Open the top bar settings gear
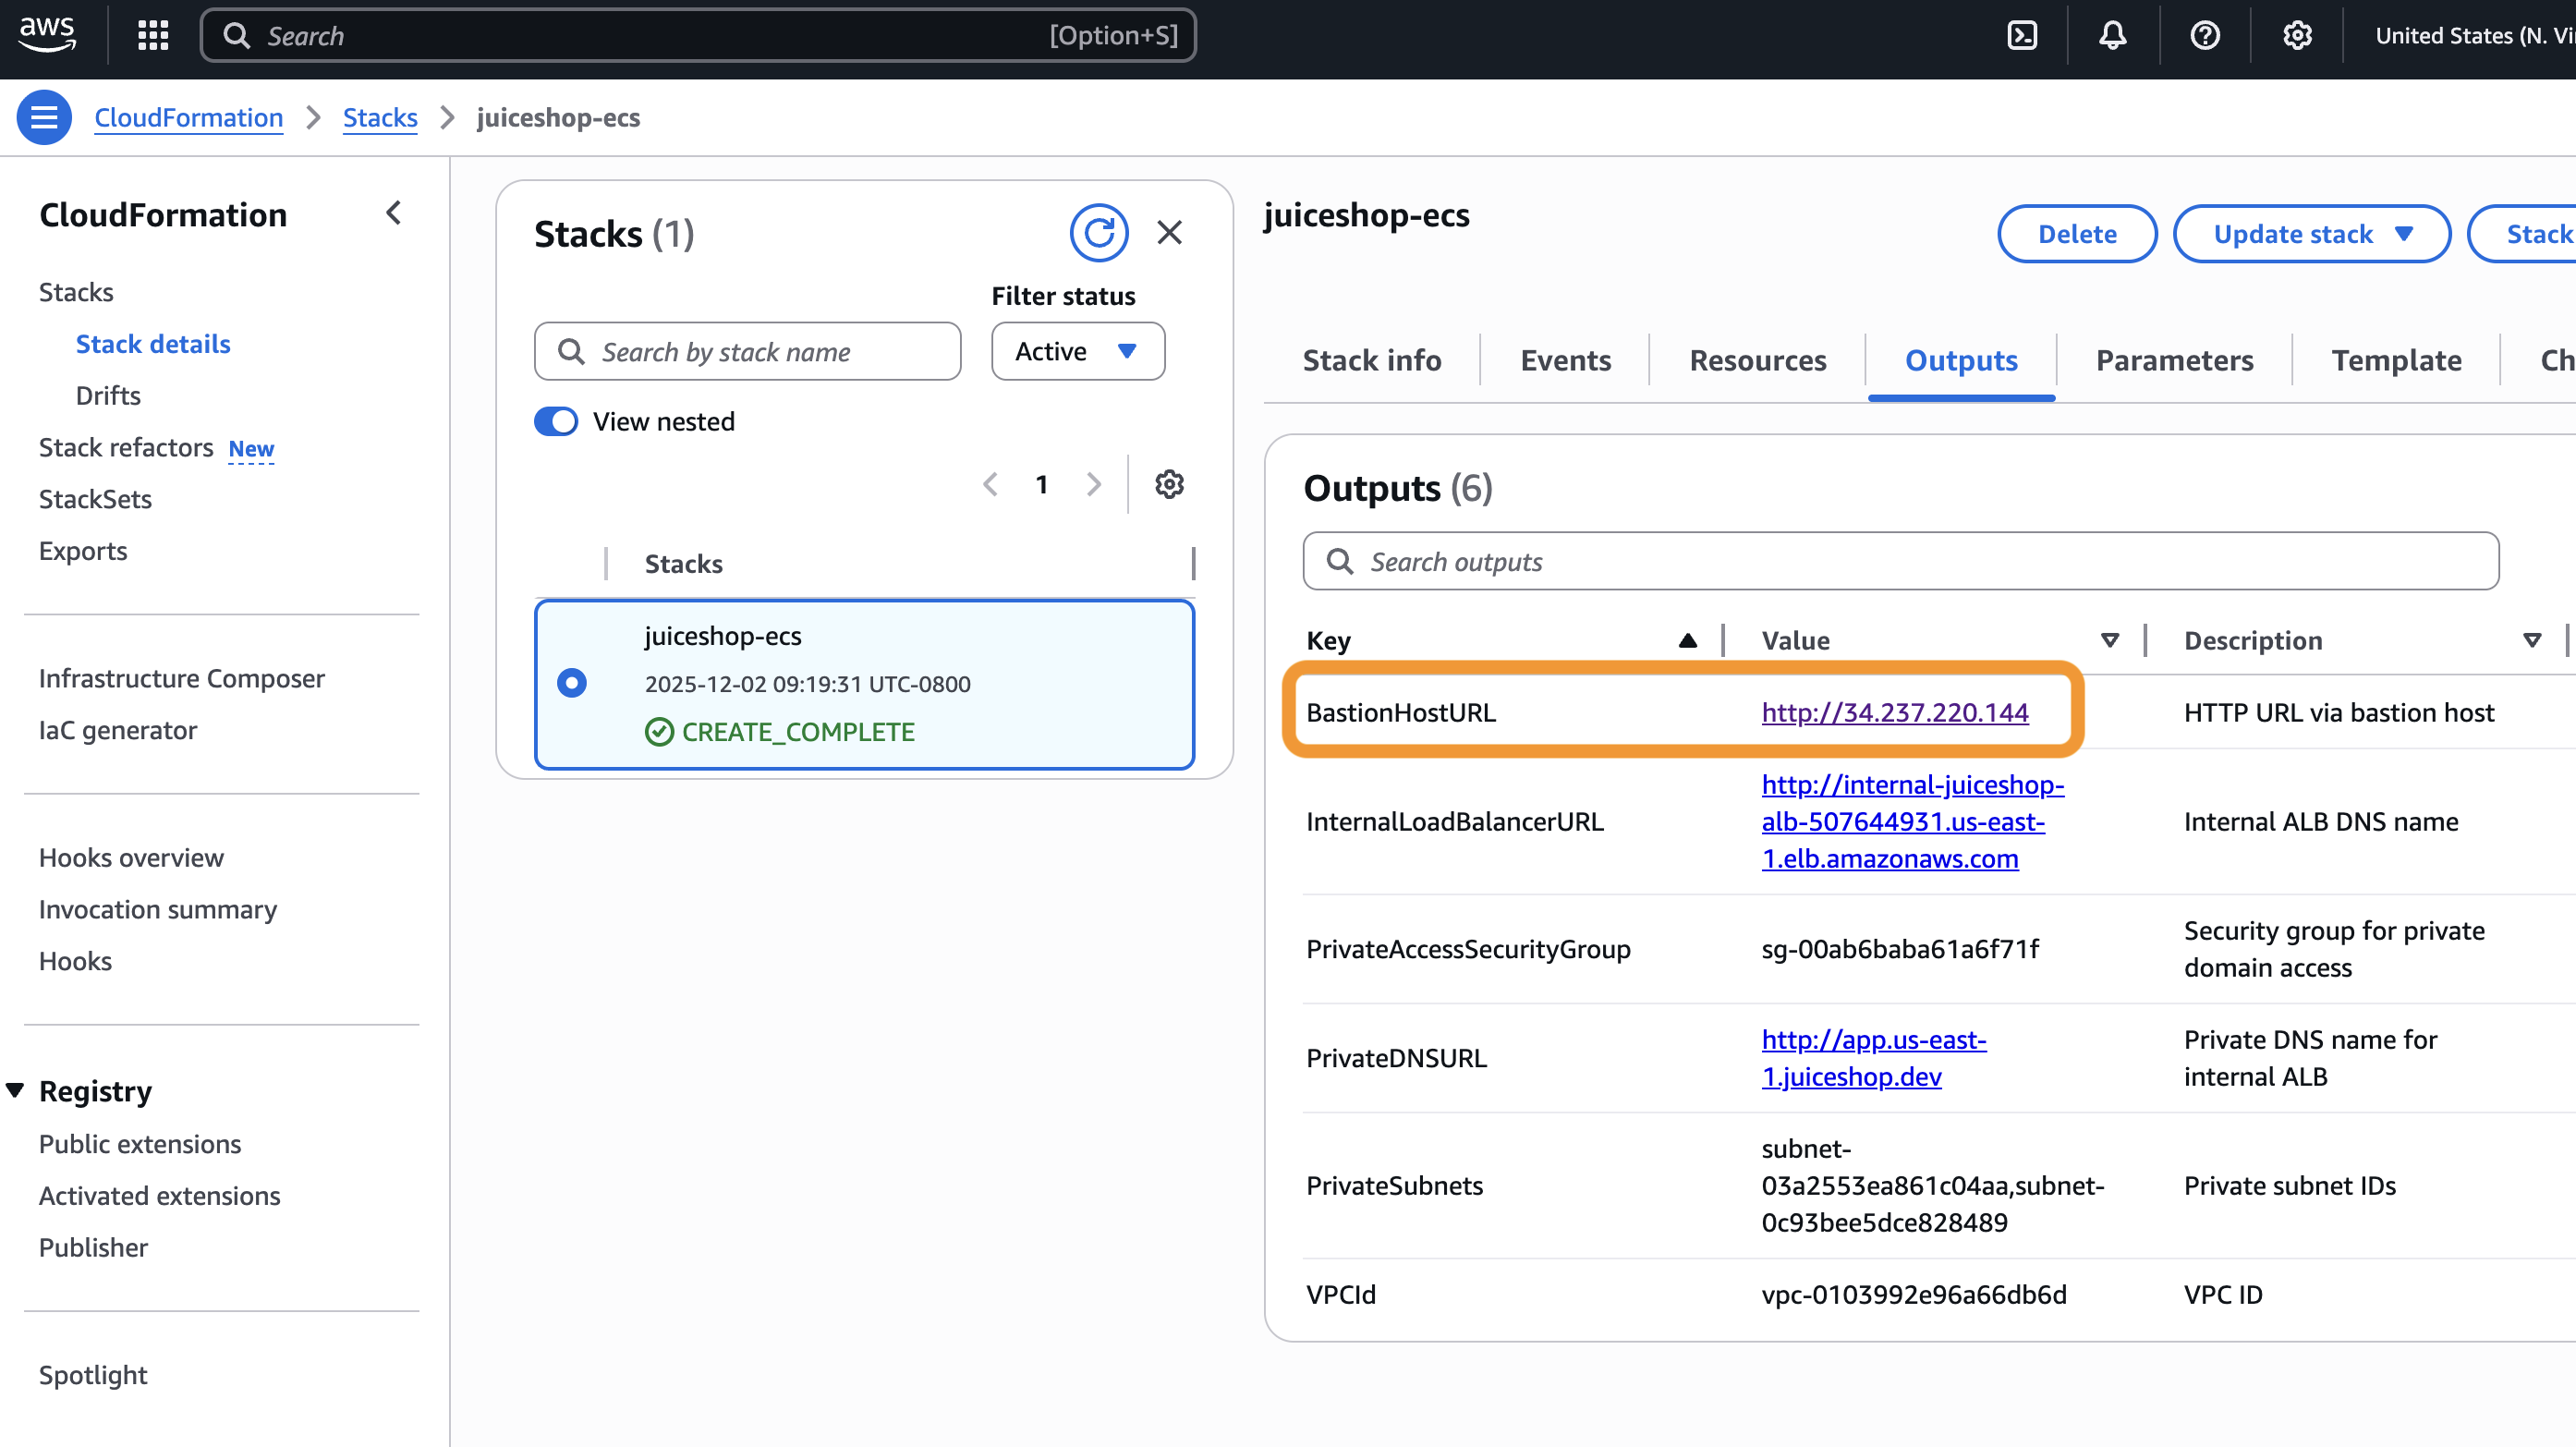This screenshot has height=1447, width=2576. [x=2297, y=36]
